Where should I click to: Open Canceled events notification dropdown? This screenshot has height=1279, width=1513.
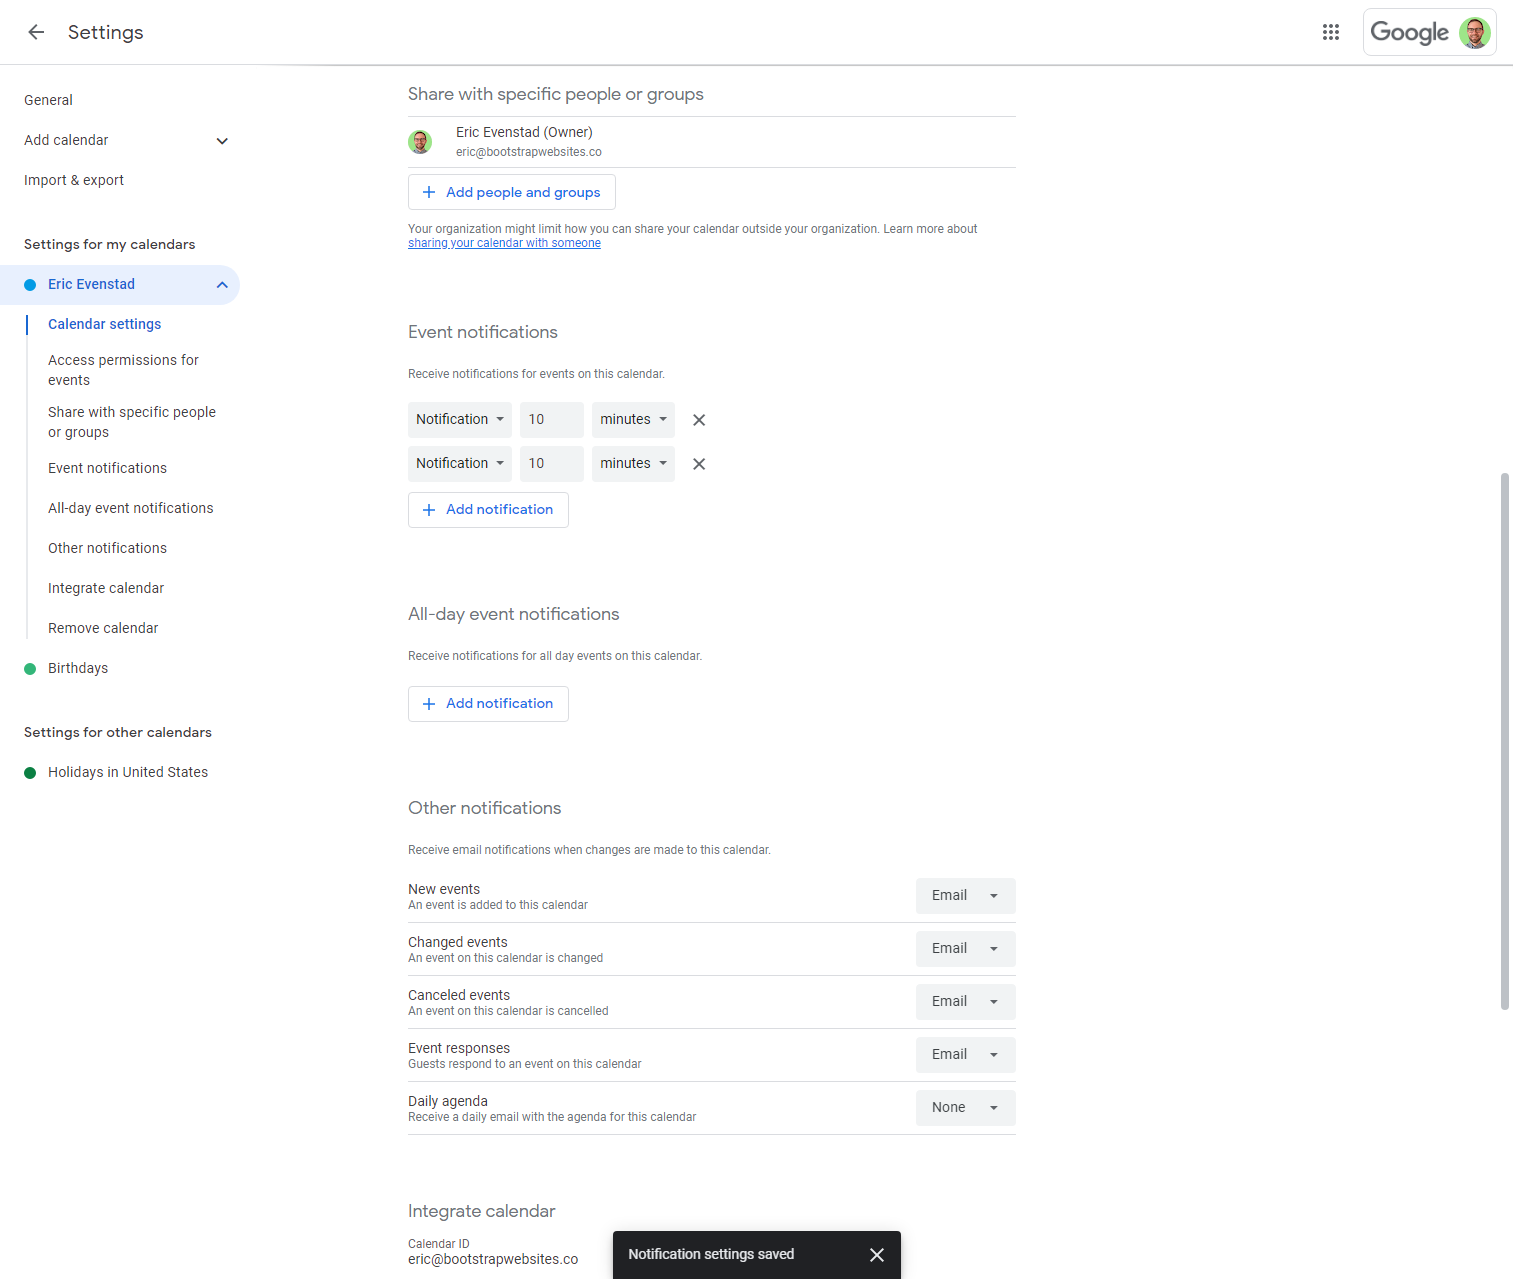tap(966, 1002)
